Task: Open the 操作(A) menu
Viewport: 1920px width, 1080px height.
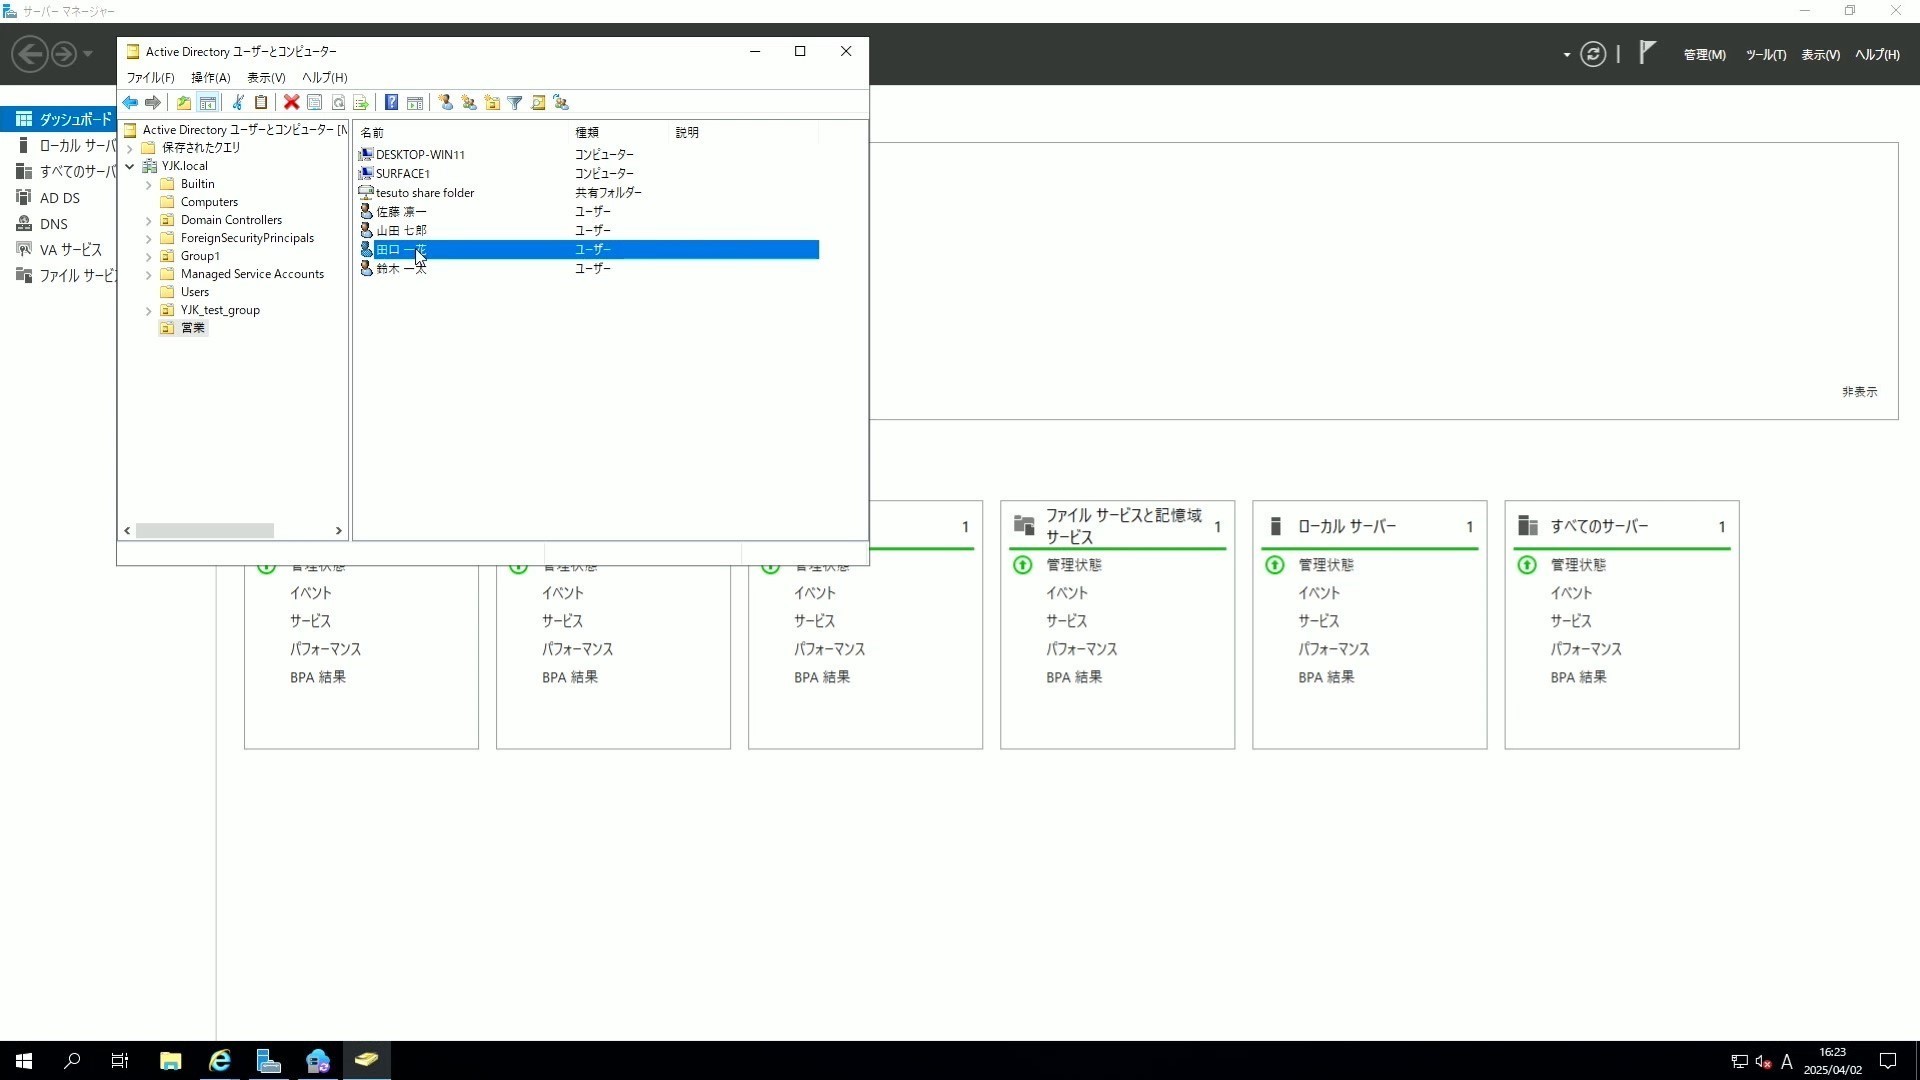Action: pyautogui.click(x=210, y=77)
